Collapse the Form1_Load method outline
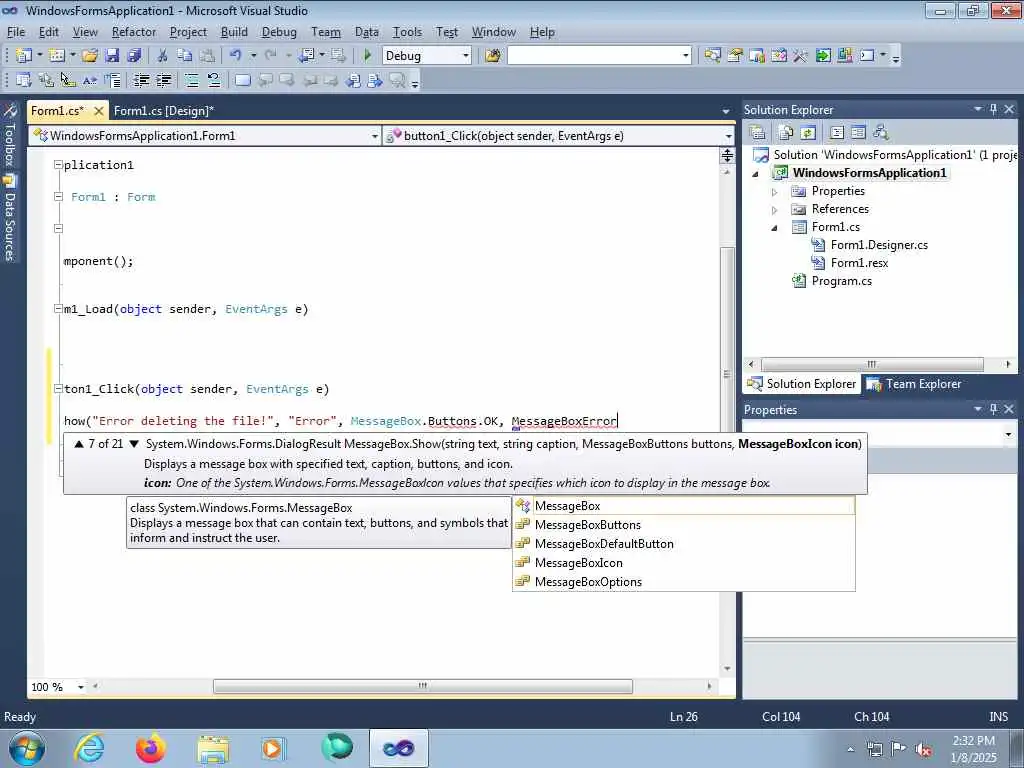The width and height of the screenshot is (1024, 768). 58,308
